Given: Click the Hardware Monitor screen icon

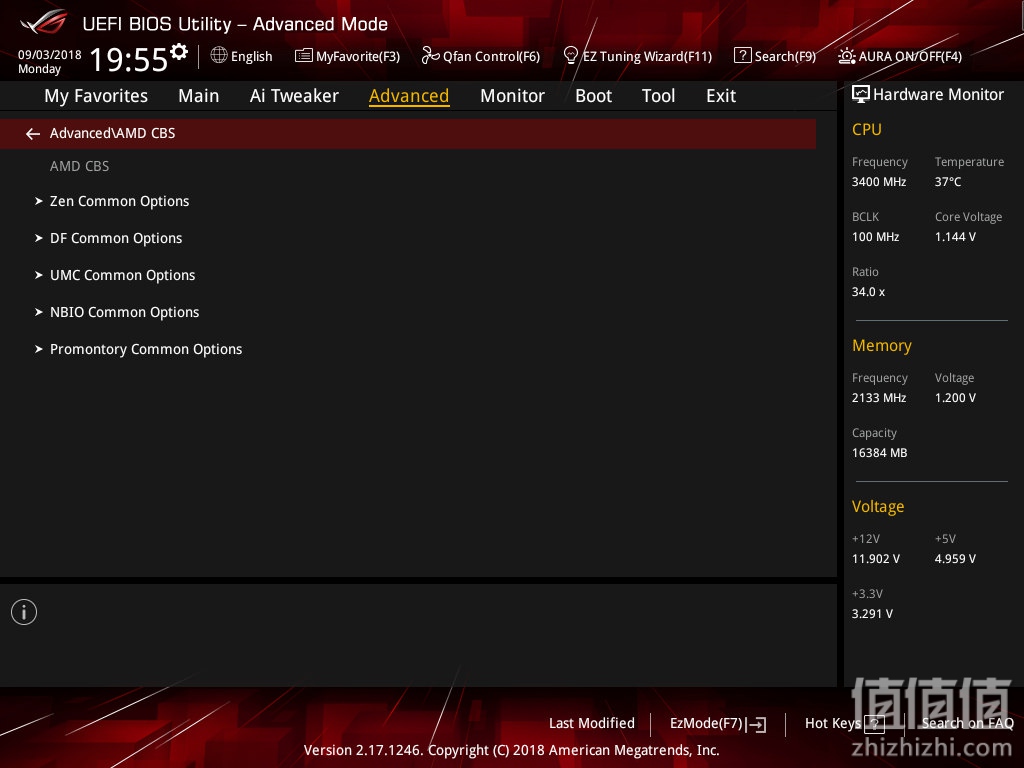Looking at the screenshot, I should coord(861,95).
